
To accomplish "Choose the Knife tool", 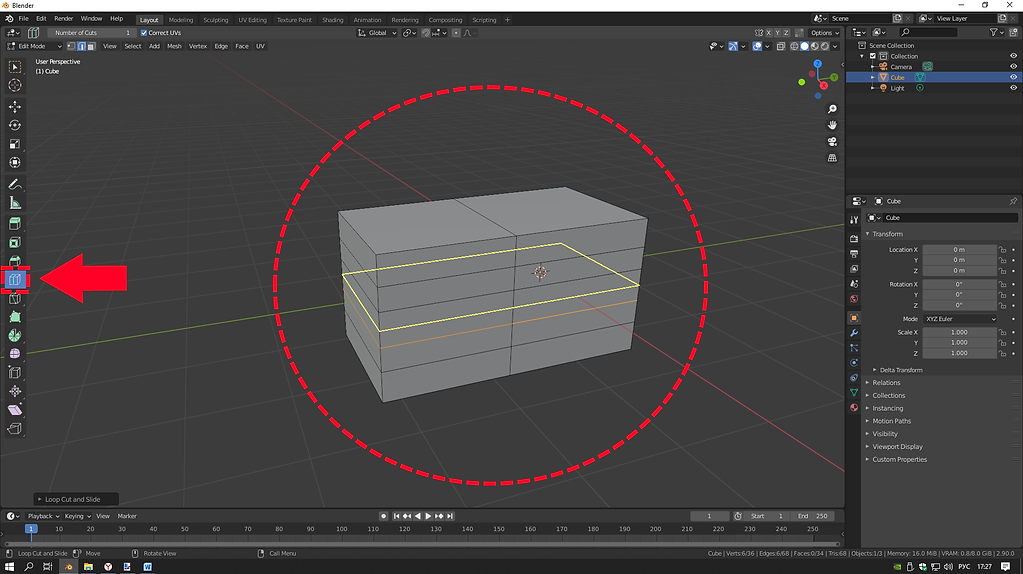I will tap(14, 299).
